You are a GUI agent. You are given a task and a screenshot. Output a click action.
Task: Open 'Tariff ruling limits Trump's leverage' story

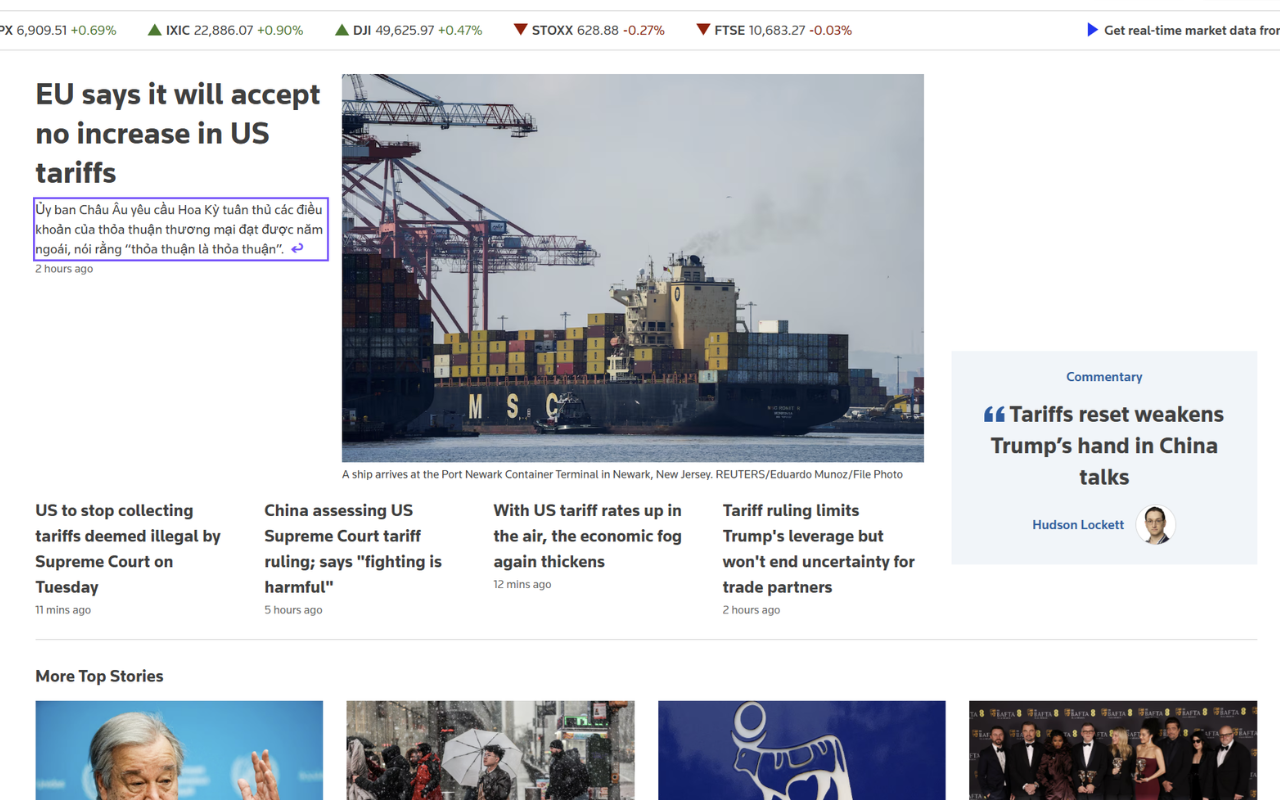click(x=819, y=548)
